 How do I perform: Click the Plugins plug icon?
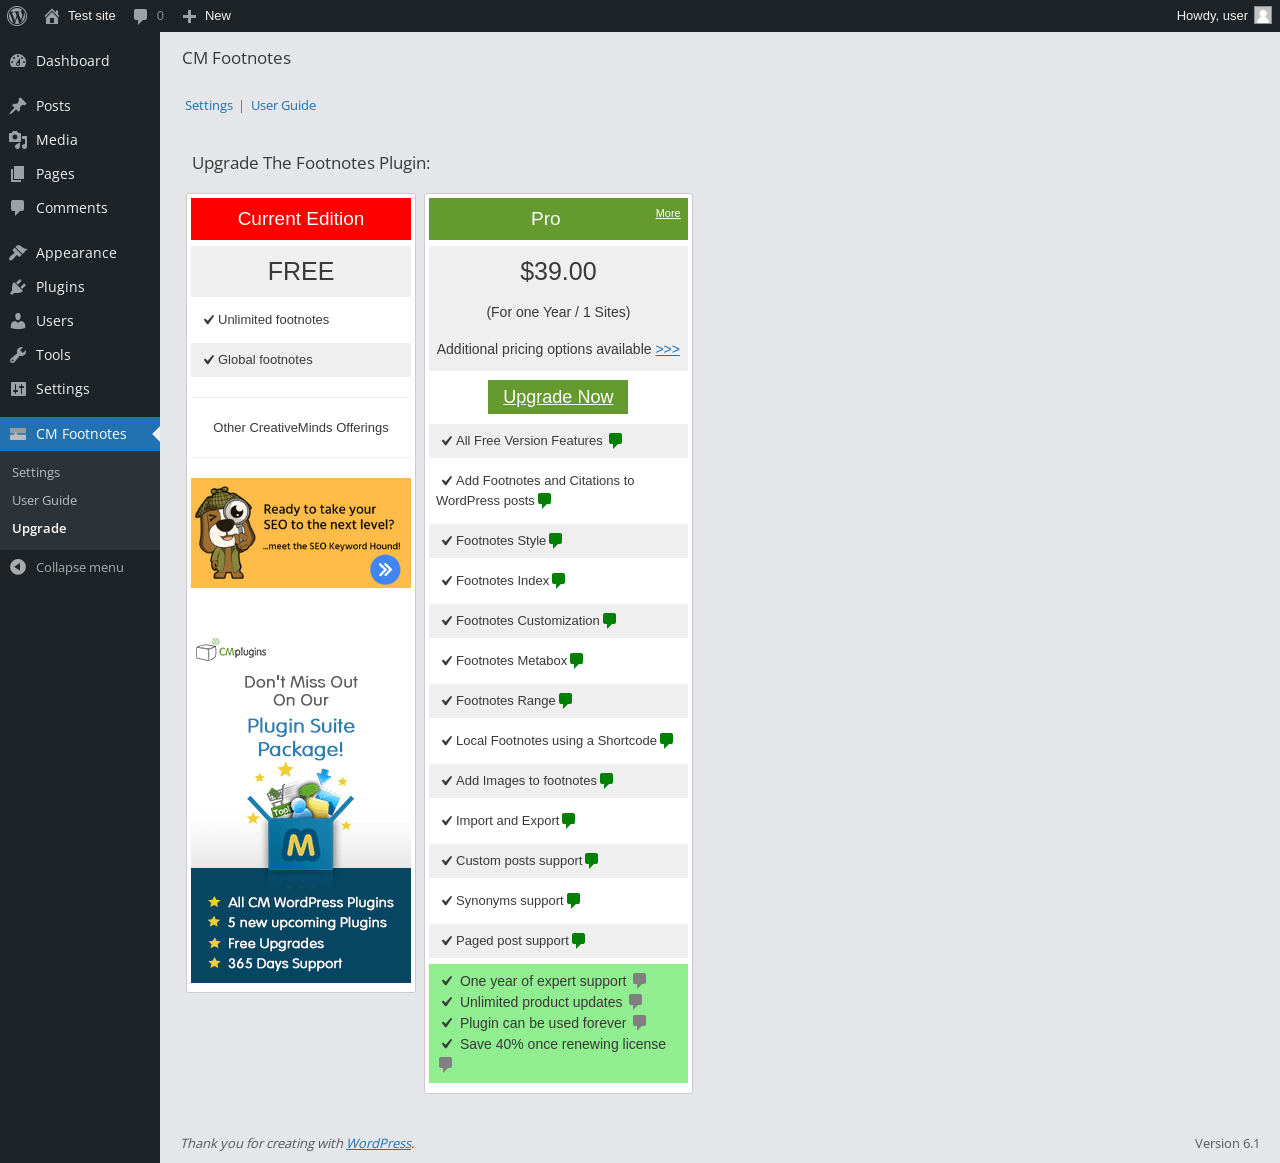pyautogui.click(x=18, y=287)
